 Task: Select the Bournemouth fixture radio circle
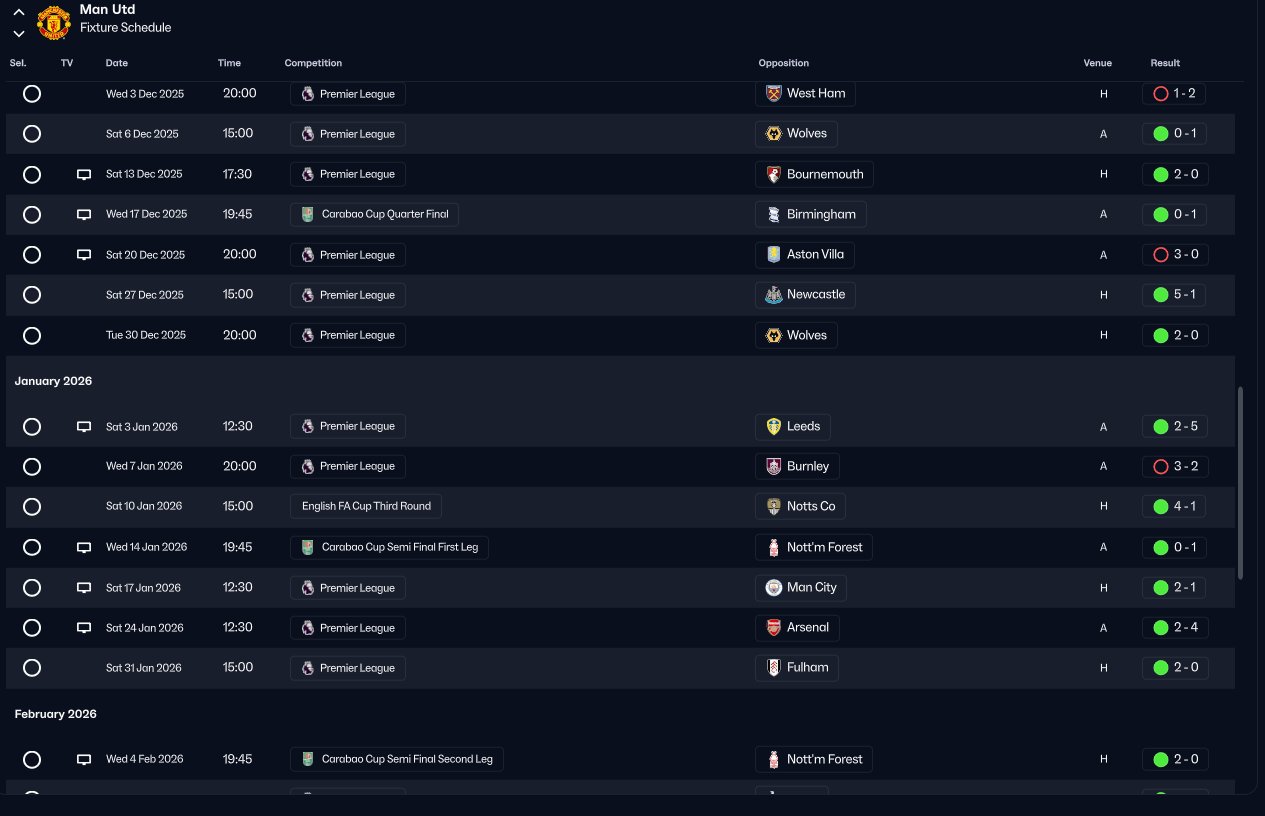(x=32, y=174)
